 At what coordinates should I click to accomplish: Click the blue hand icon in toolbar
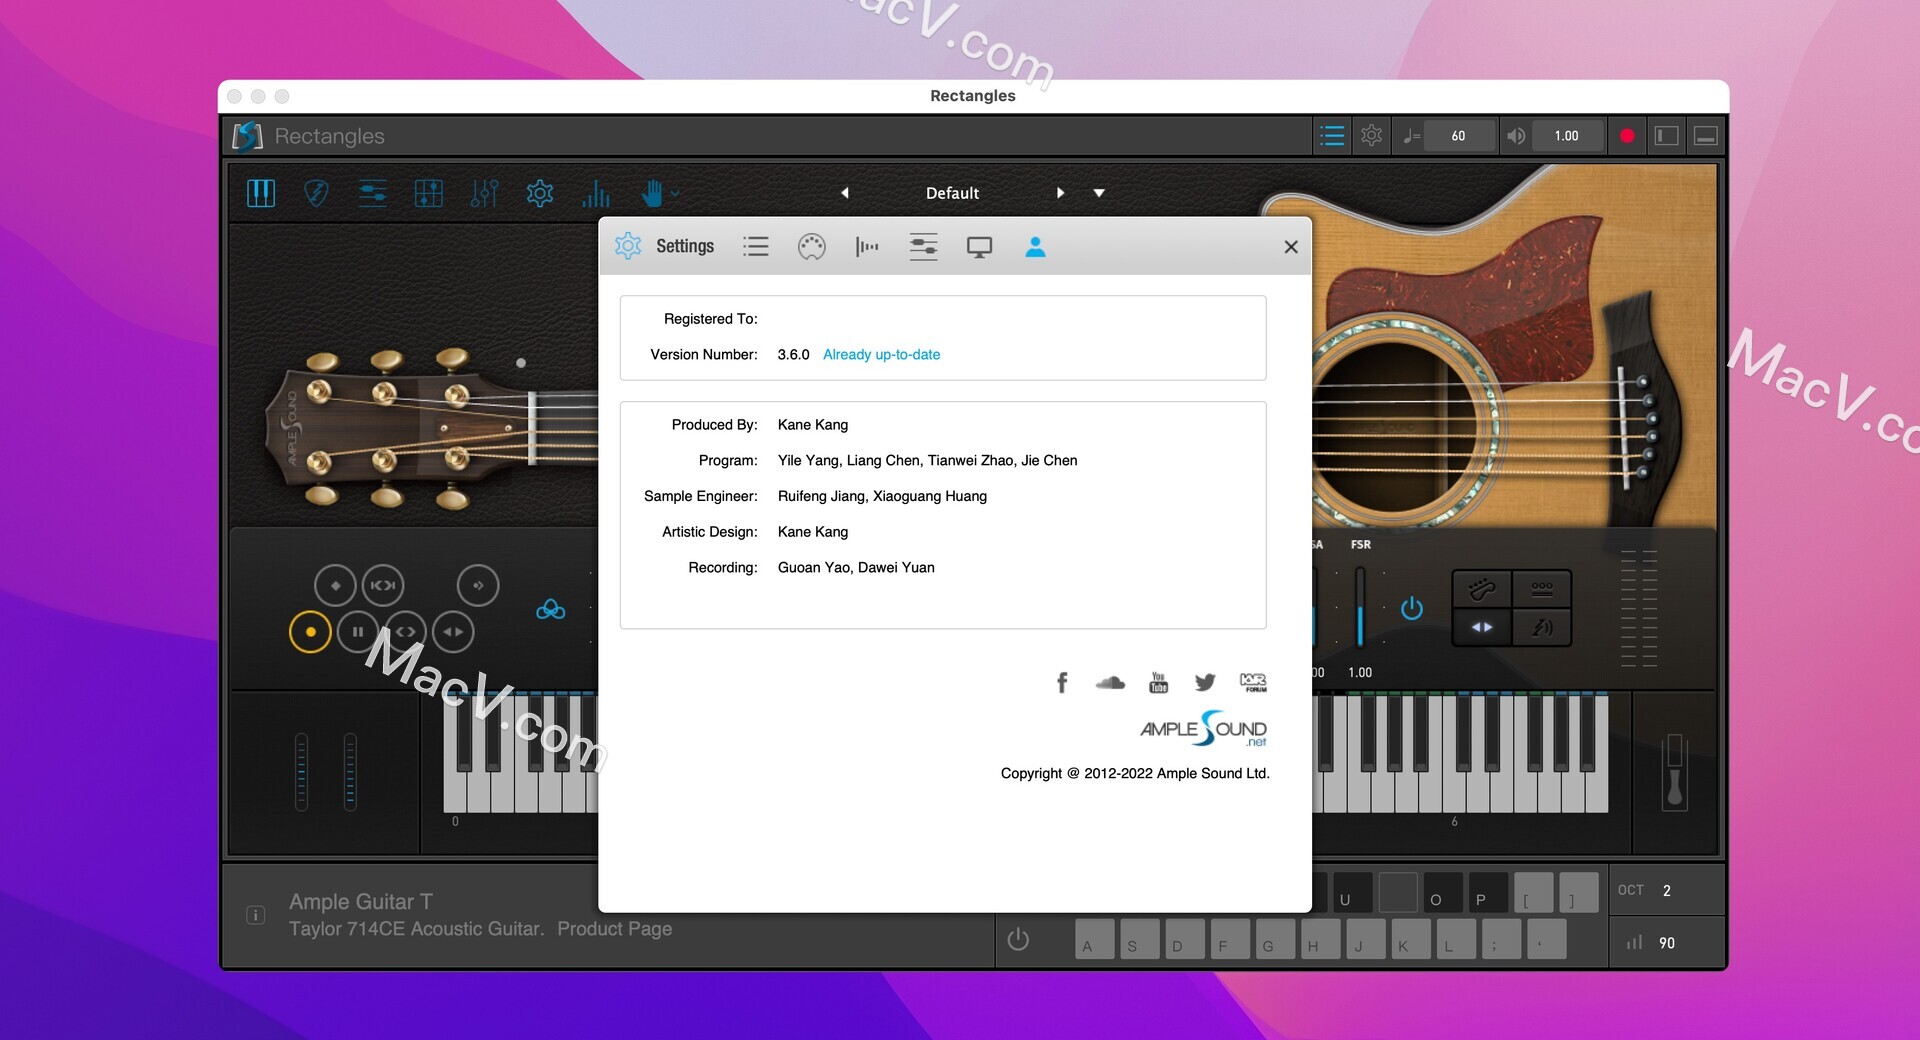click(x=652, y=193)
